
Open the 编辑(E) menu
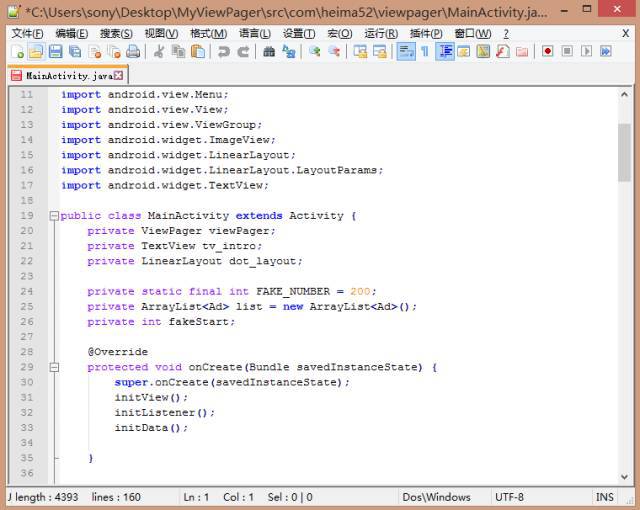(x=71, y=33)
